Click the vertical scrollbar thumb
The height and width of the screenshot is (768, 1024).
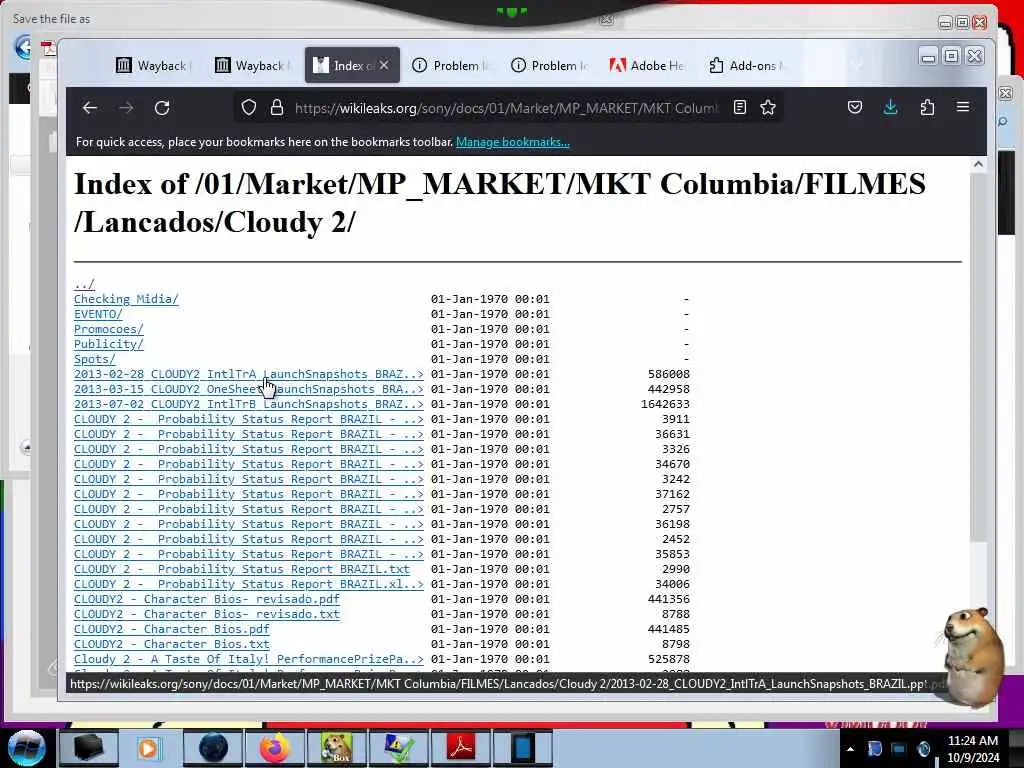pyautogui.click(x=978, y=357)
